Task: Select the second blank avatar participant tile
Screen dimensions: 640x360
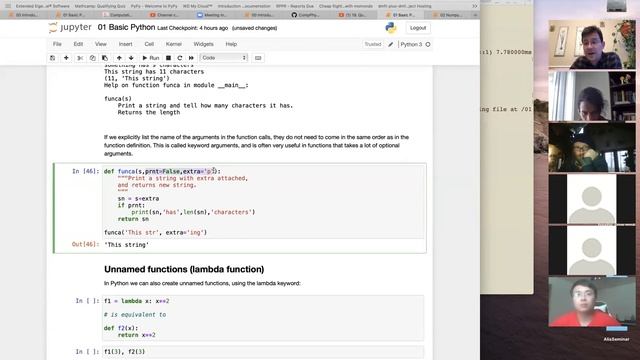Action: pyautogui.click(x=592, y=250)
